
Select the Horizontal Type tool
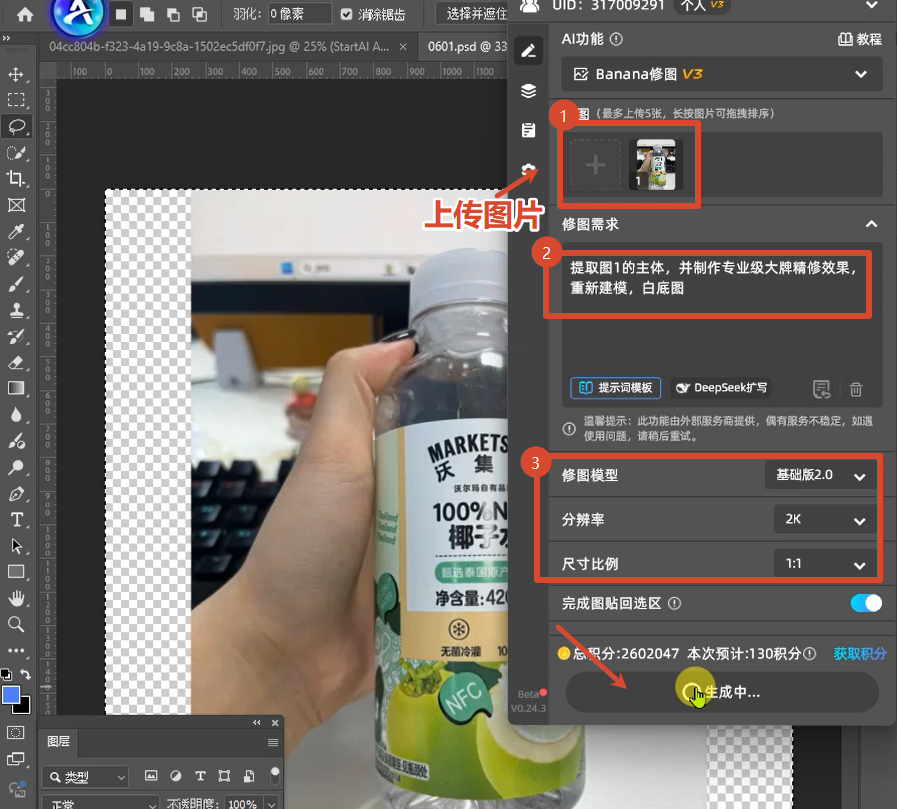[16, 520]
